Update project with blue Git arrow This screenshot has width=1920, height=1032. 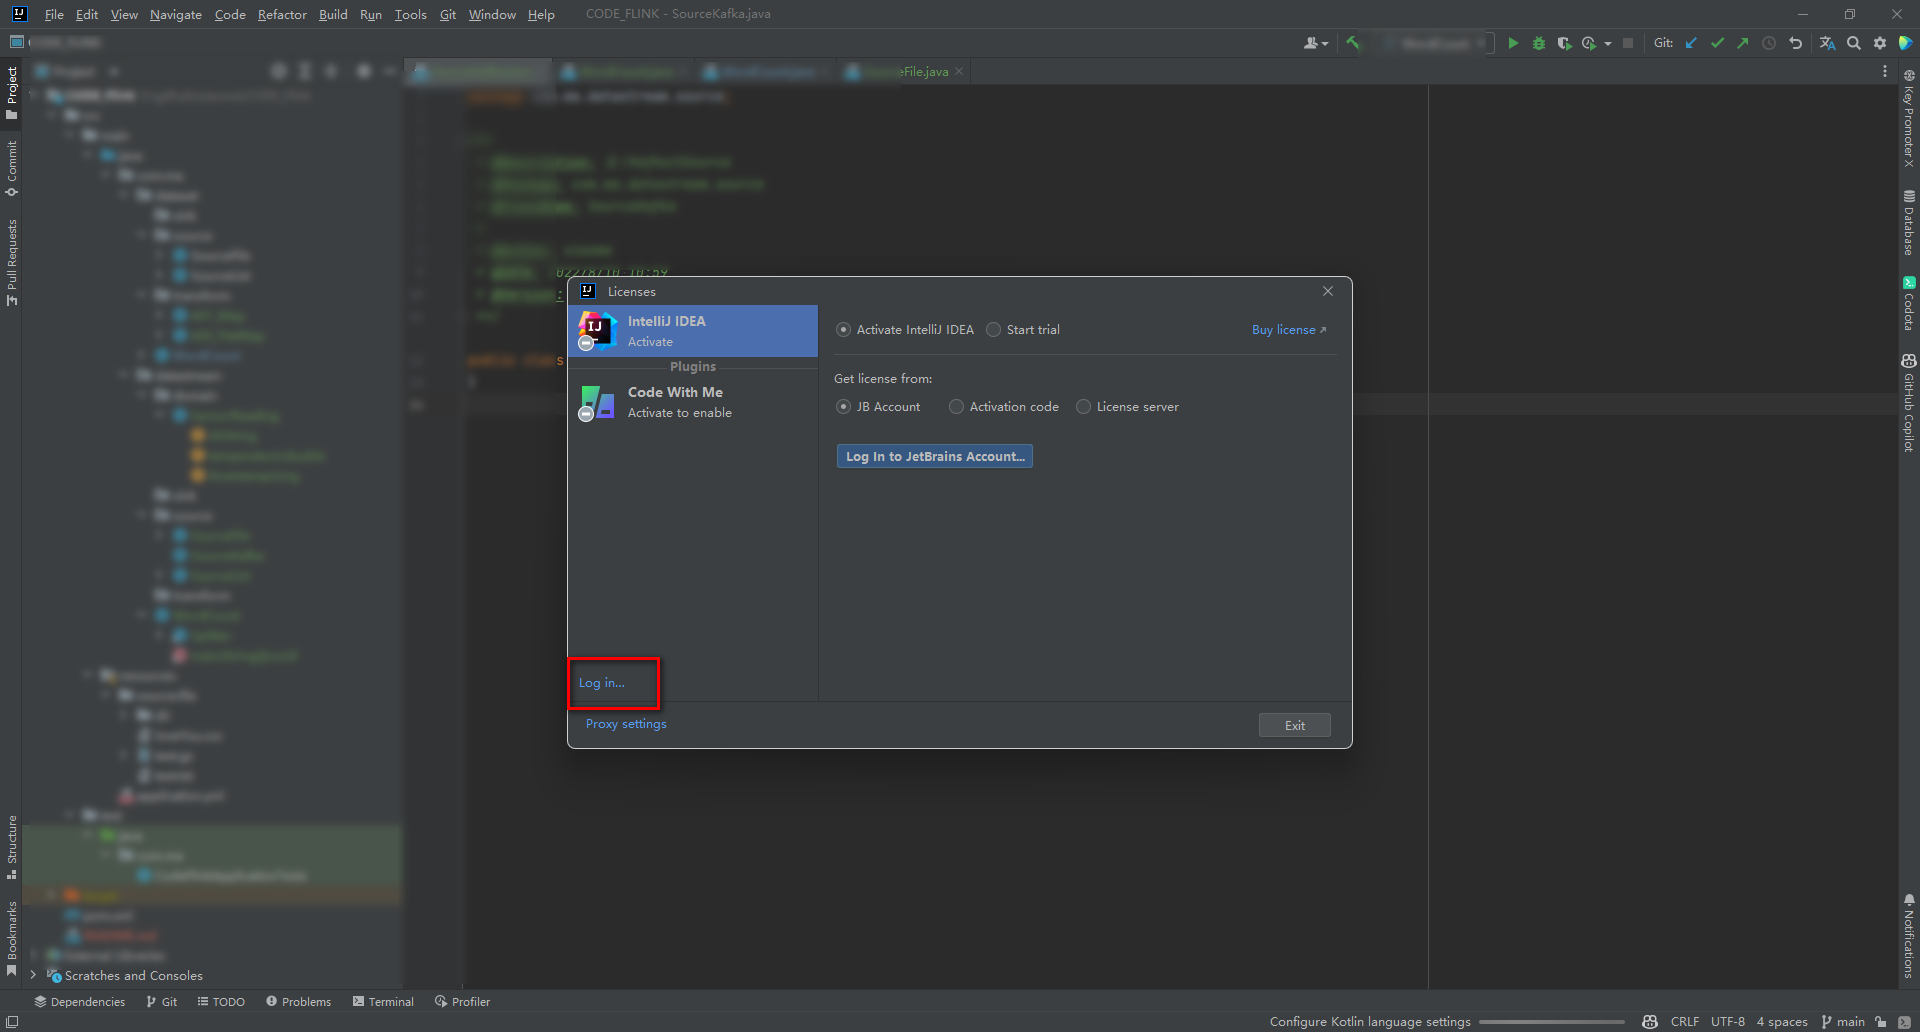[1691, 43]
